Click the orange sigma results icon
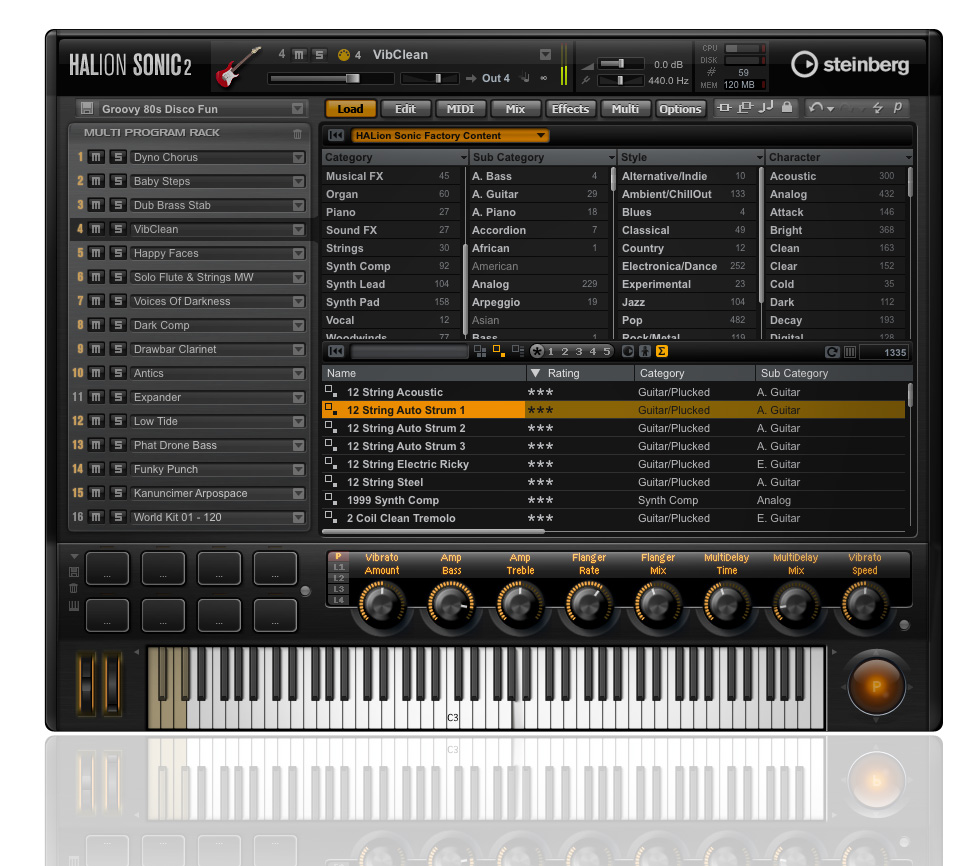The height and width of the screenshot is (866, 977). tap(662, 351)
